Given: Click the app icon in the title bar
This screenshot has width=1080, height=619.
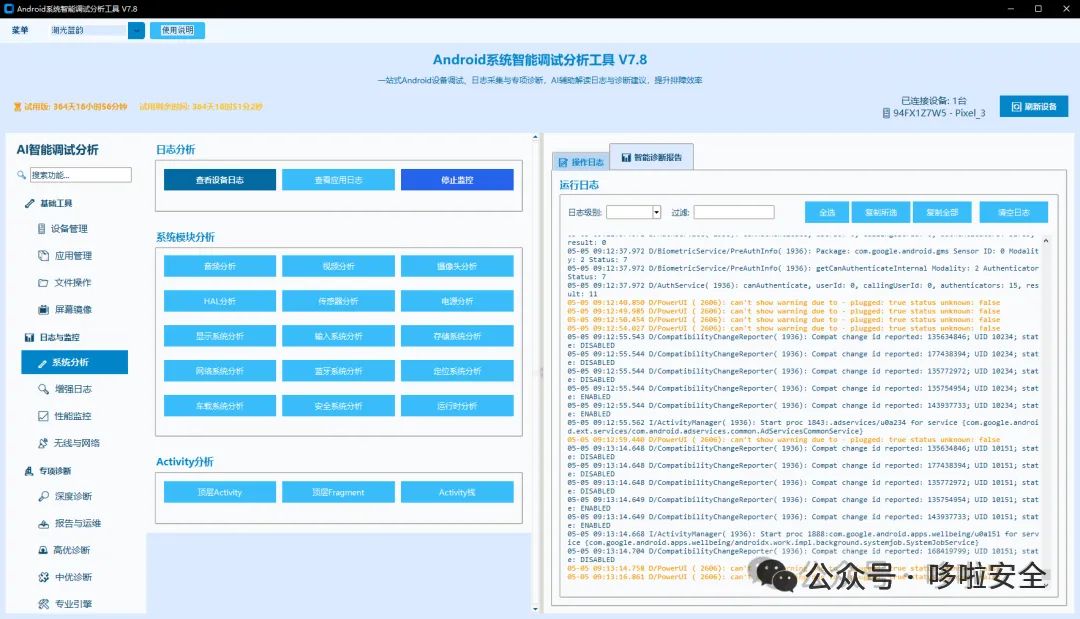Looking at the screenshot, I should (x=8, y=9).
